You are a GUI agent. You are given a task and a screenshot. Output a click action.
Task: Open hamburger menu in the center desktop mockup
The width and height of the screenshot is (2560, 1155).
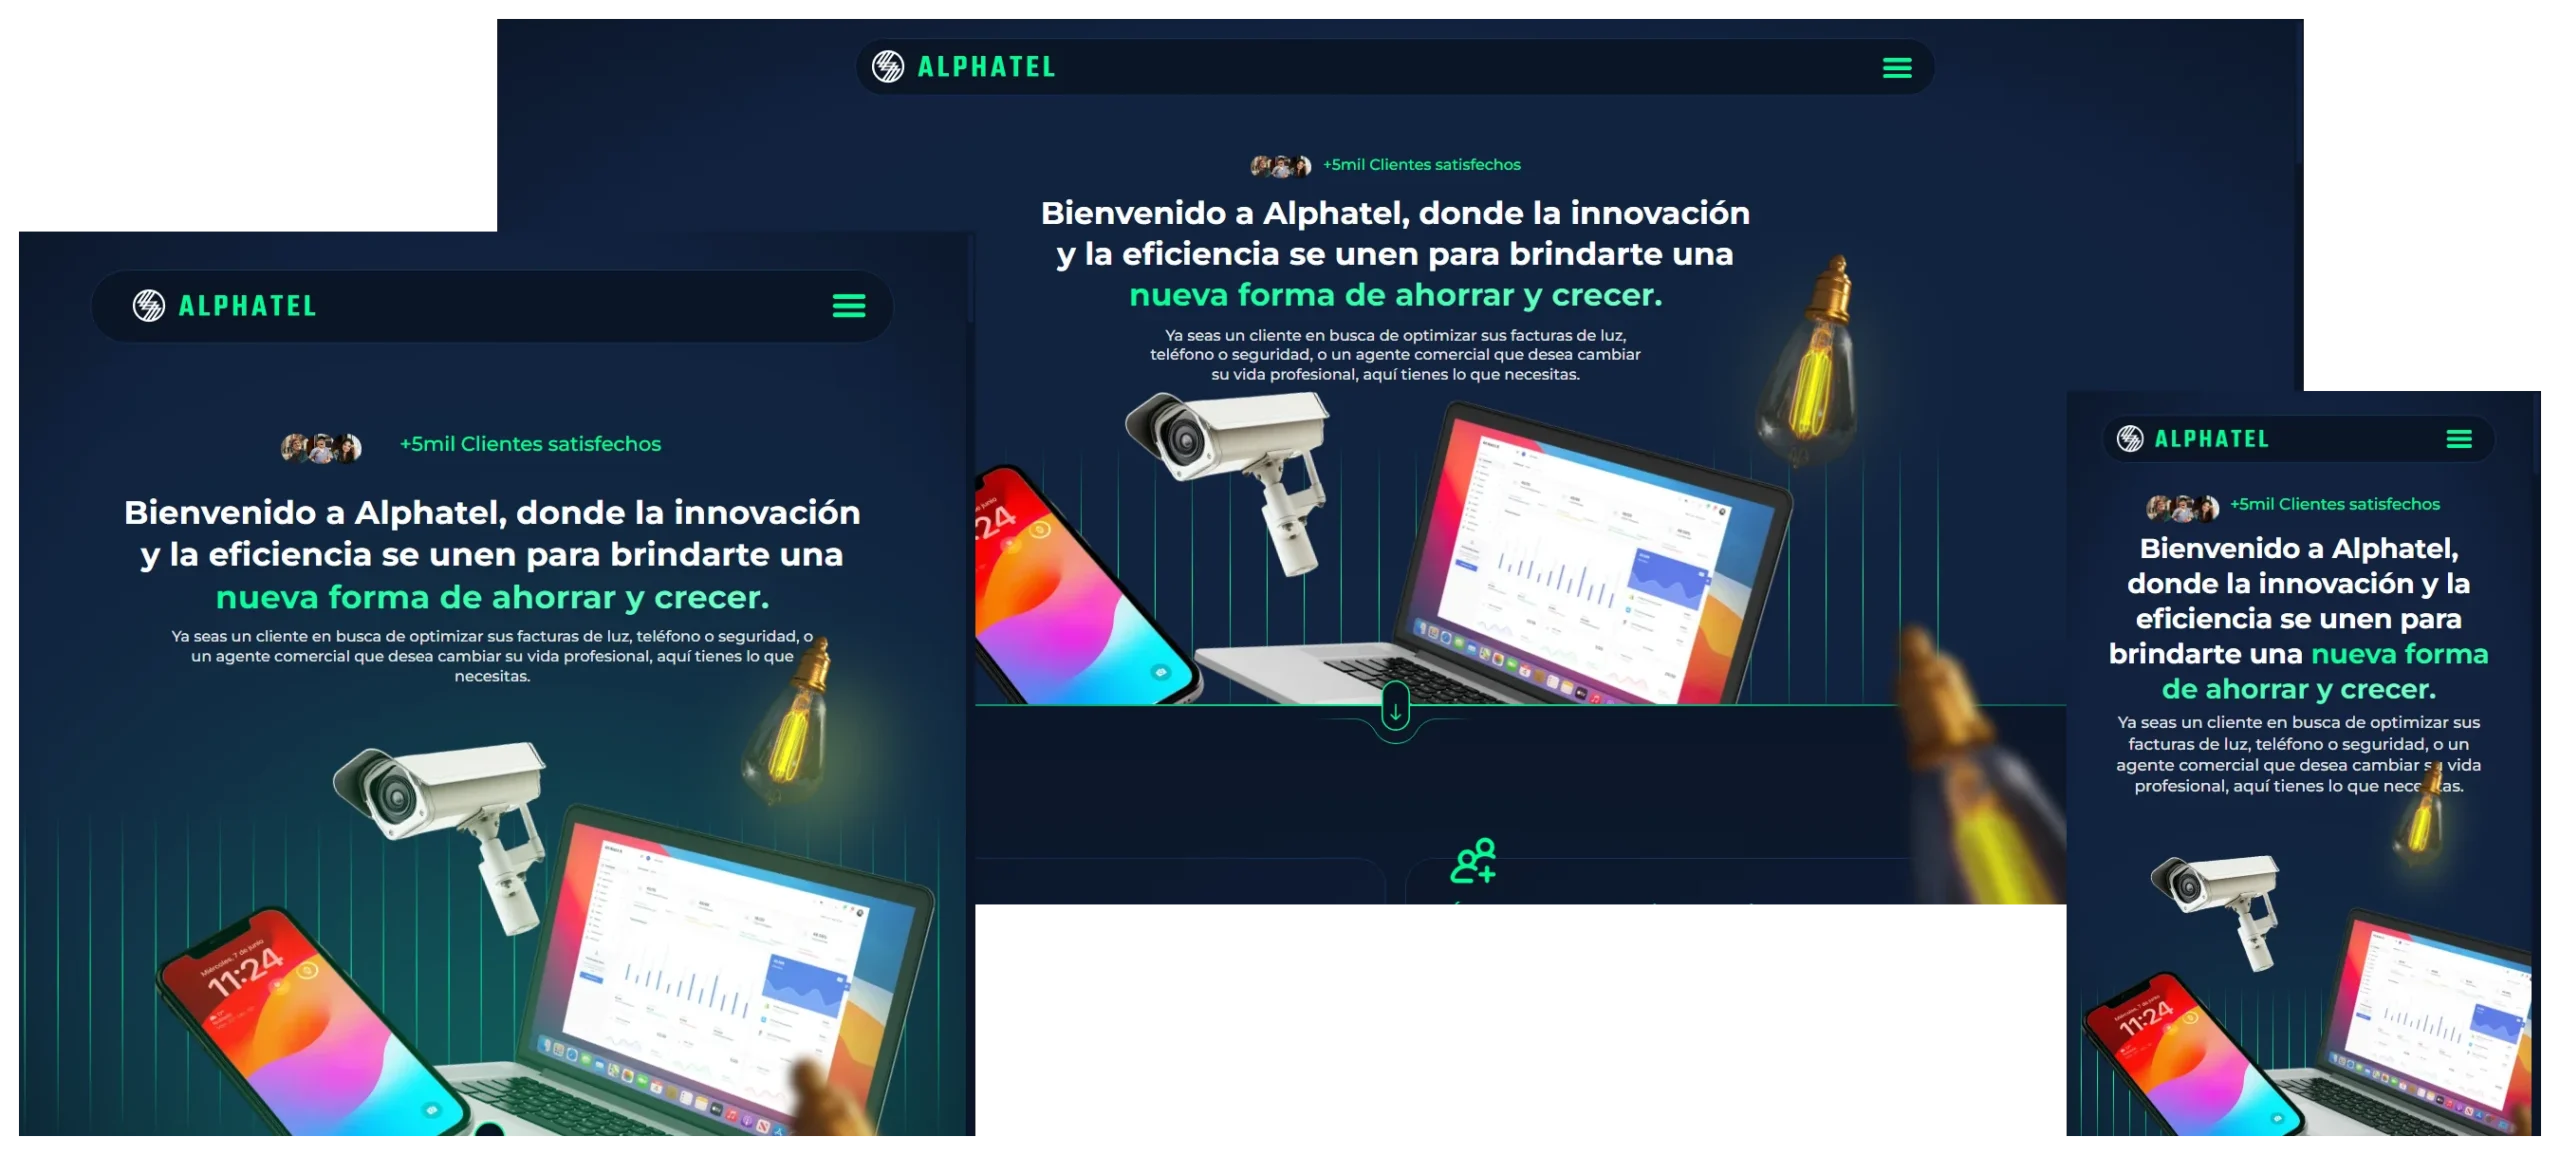1897,68
